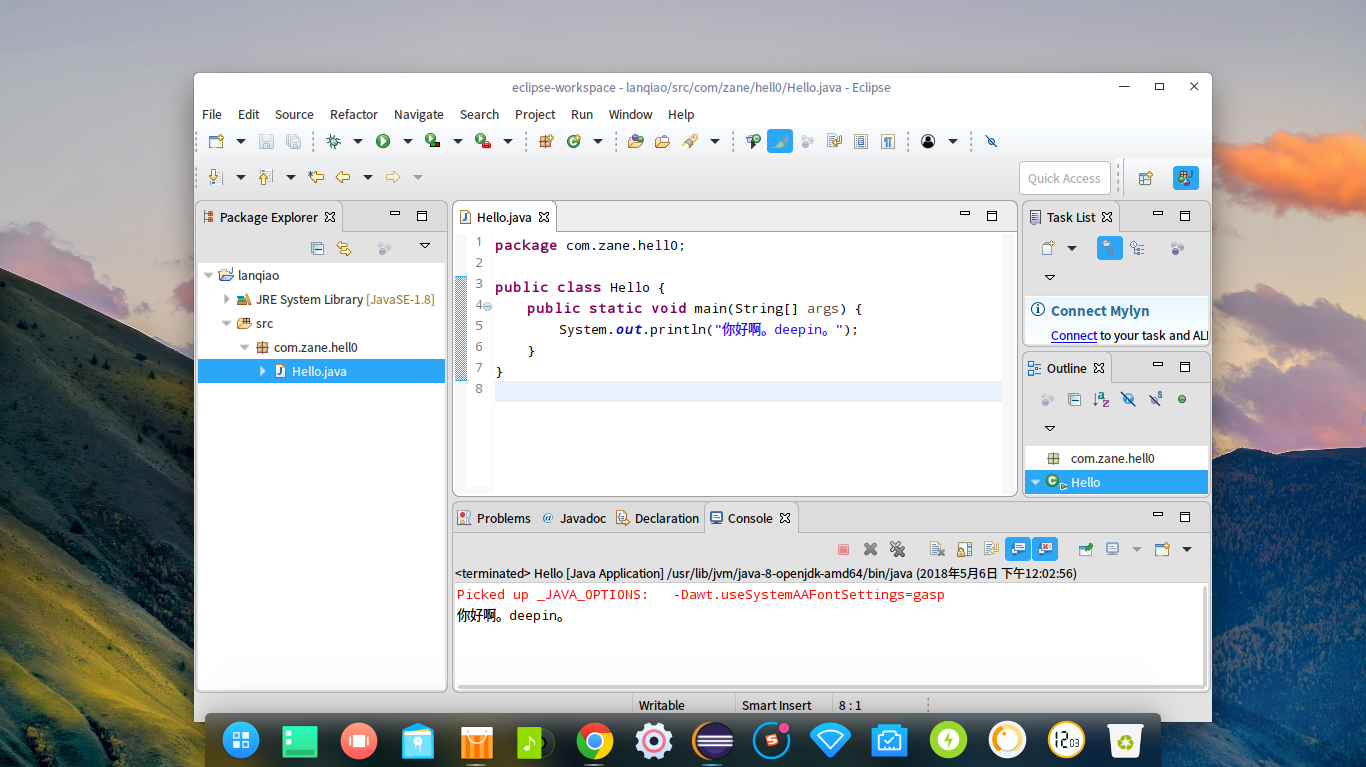Screen dimensions: 1366x767
Task: Select com.zane.hell0 in the Outline
Action: 1112,458
